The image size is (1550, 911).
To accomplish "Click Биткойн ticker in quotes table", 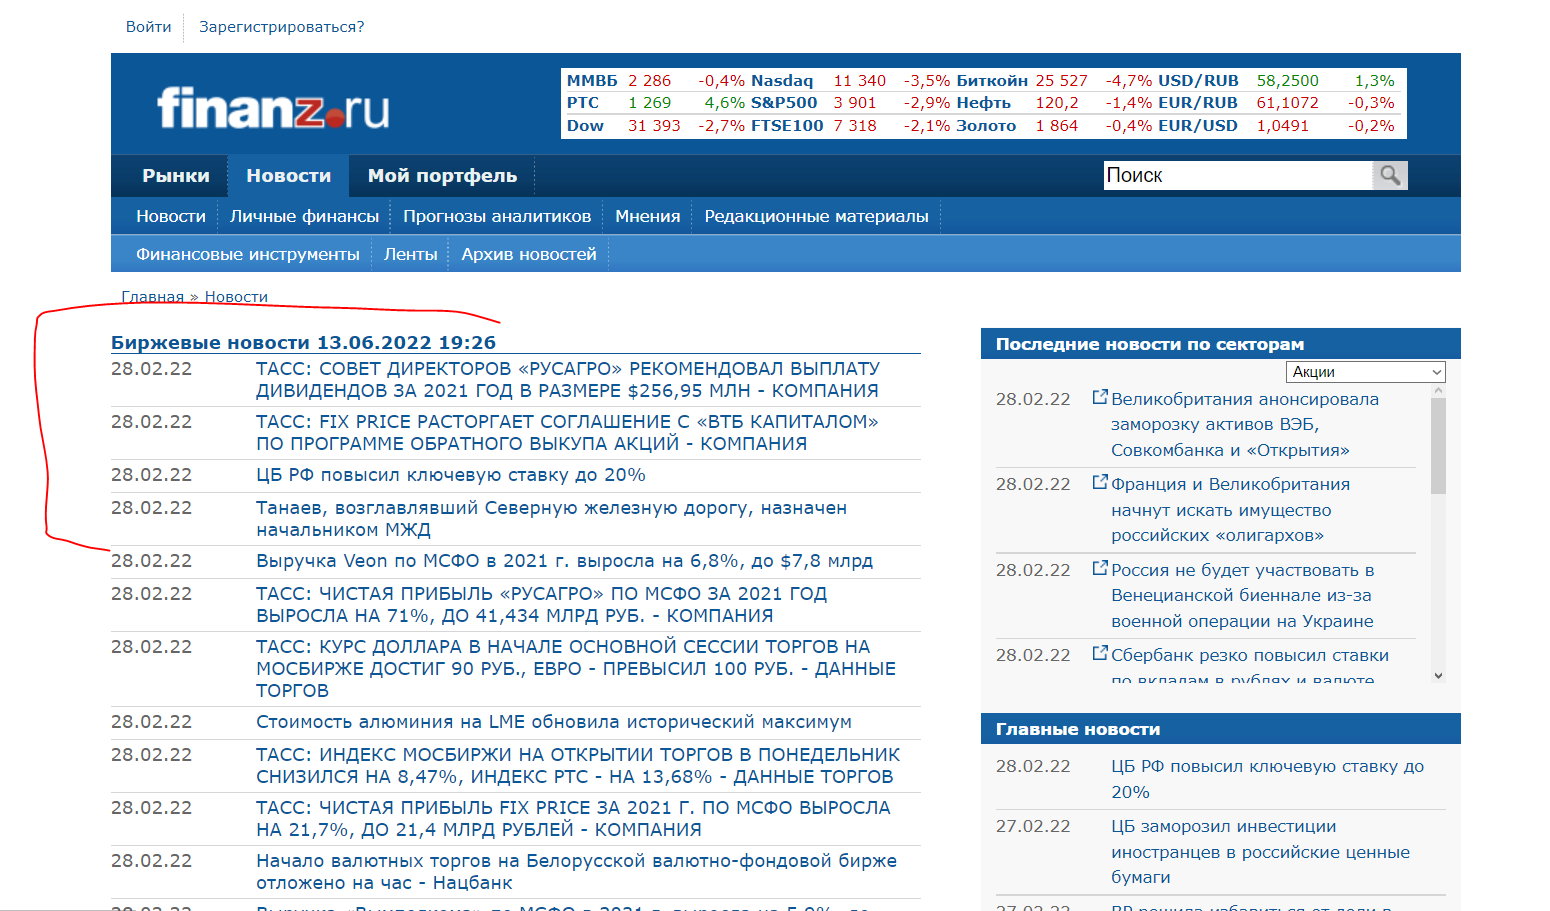I will point(992,81).
